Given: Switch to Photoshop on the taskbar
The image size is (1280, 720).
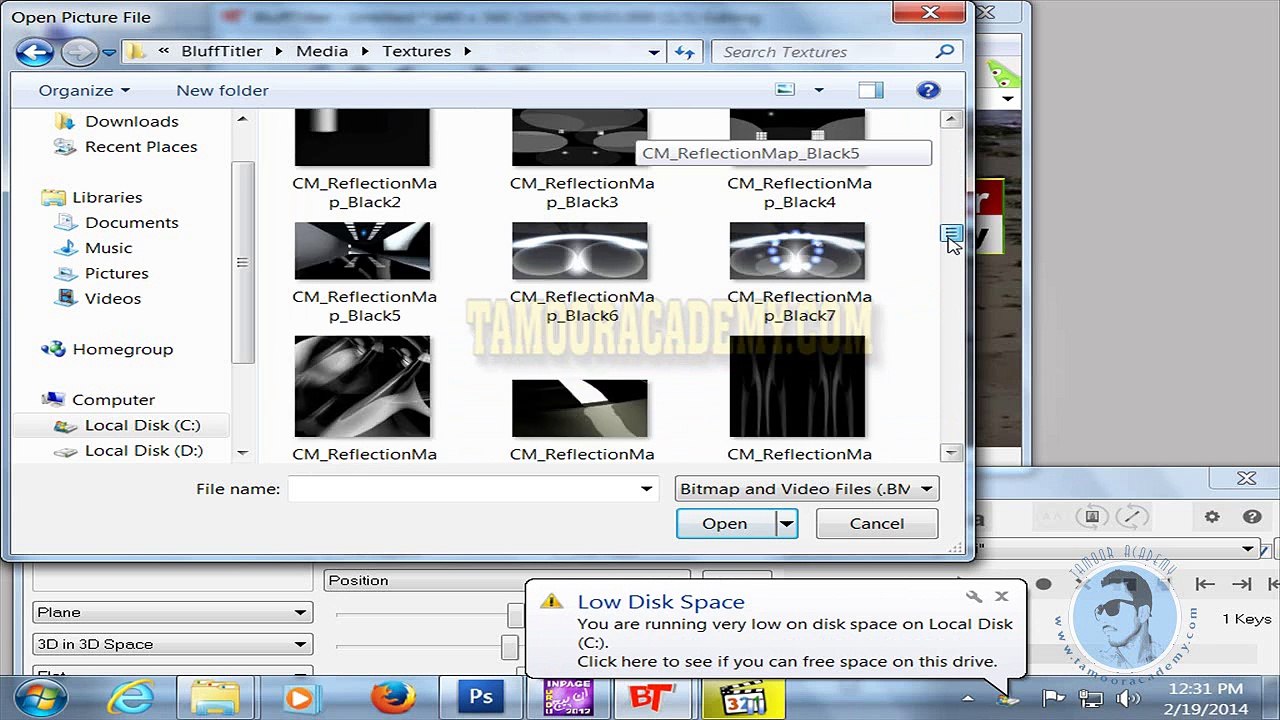Looking at the screenshot, I should point(481,697).
